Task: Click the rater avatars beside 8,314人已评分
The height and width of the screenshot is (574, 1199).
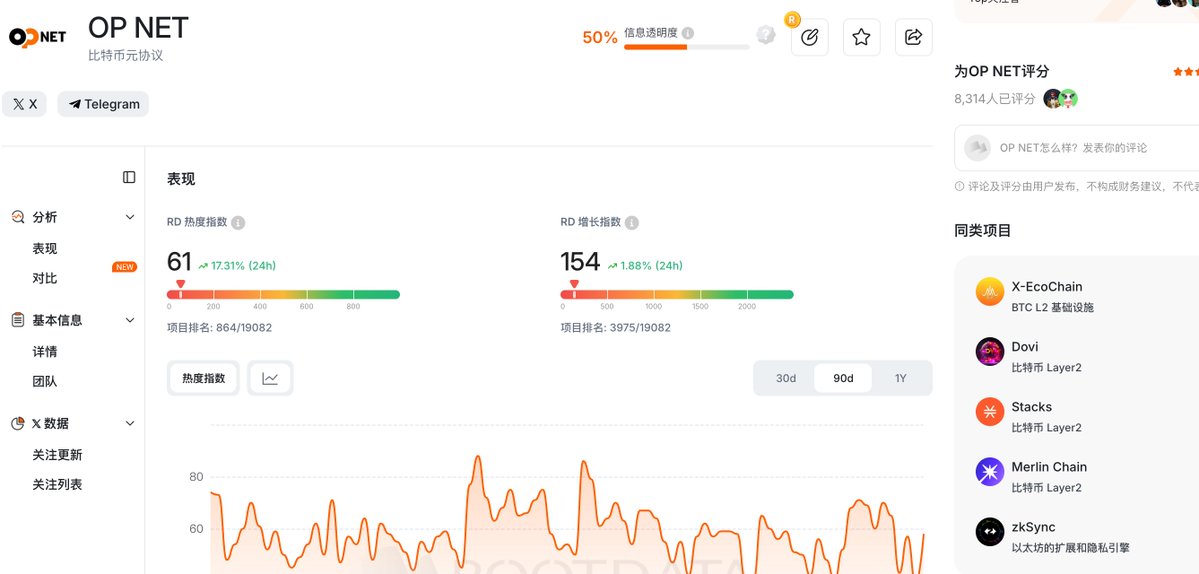Action: coord(1061,99)
